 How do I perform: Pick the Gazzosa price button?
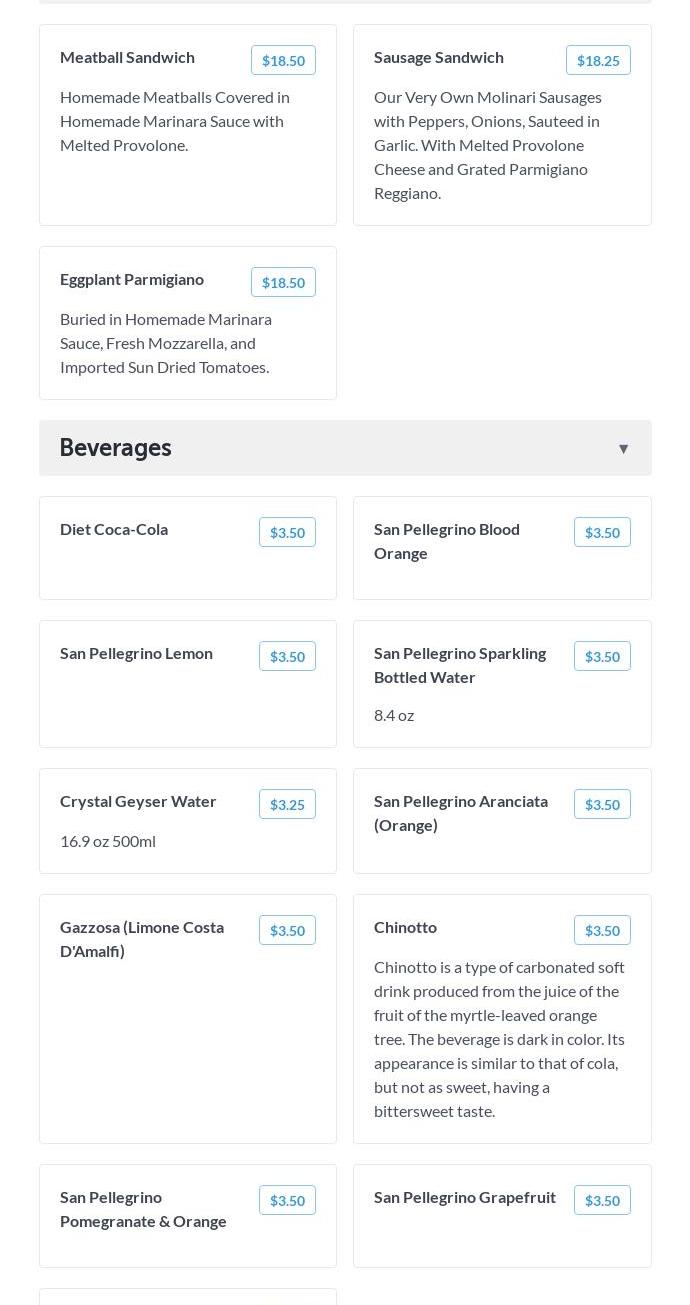click(x=287, y=930)
